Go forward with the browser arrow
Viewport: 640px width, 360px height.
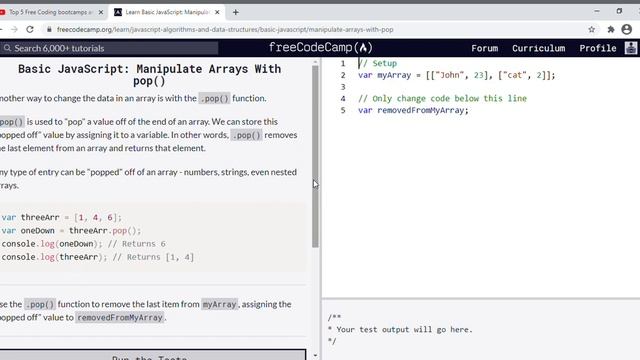tap(14, 29)
